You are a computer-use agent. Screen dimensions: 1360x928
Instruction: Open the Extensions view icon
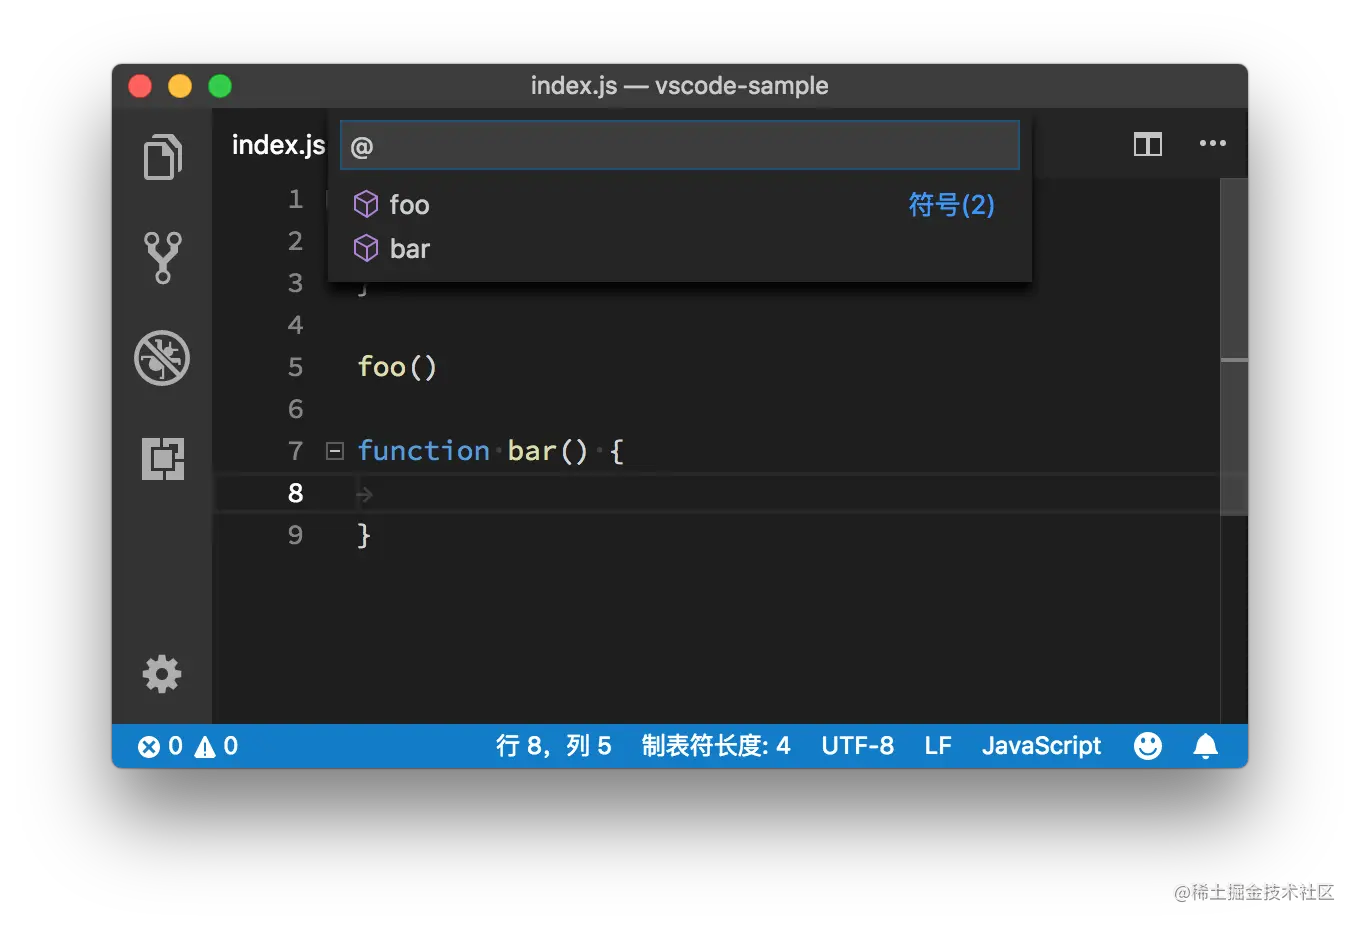tap(162, 459)
